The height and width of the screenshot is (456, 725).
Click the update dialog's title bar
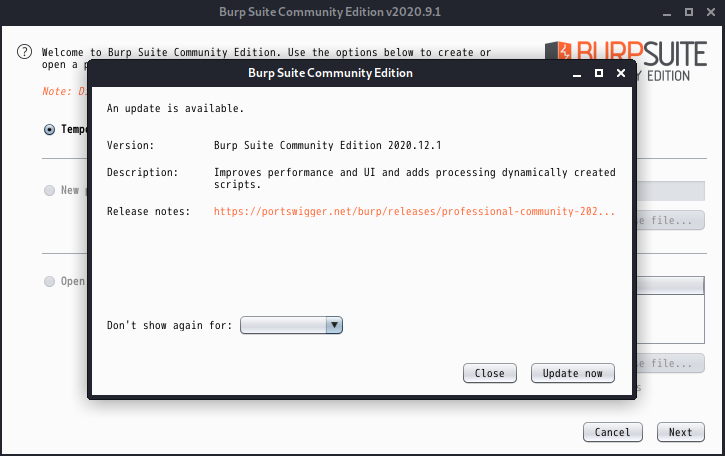coord(330,73)
